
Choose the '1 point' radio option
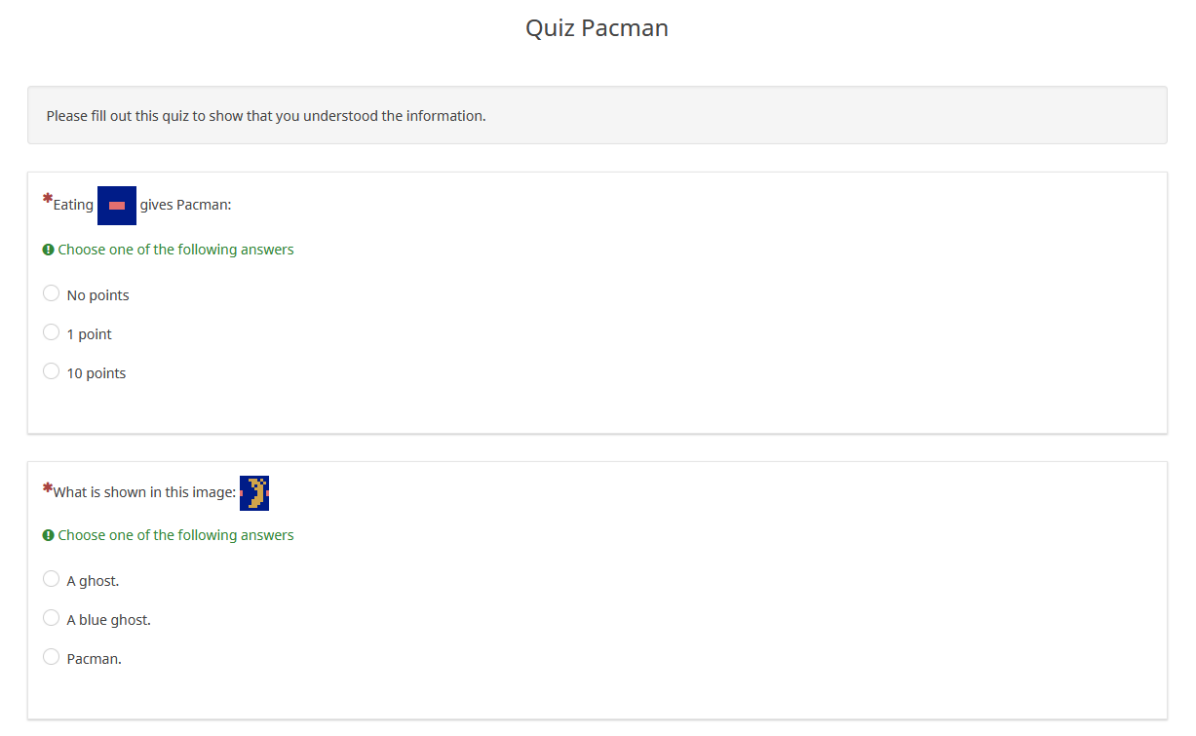(51, 333)
